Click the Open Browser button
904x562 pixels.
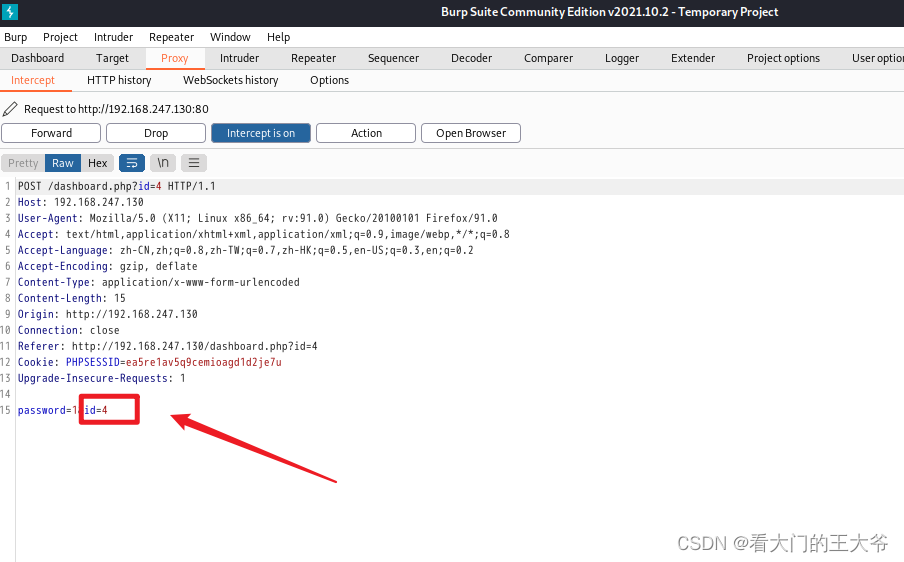(470, 133)
